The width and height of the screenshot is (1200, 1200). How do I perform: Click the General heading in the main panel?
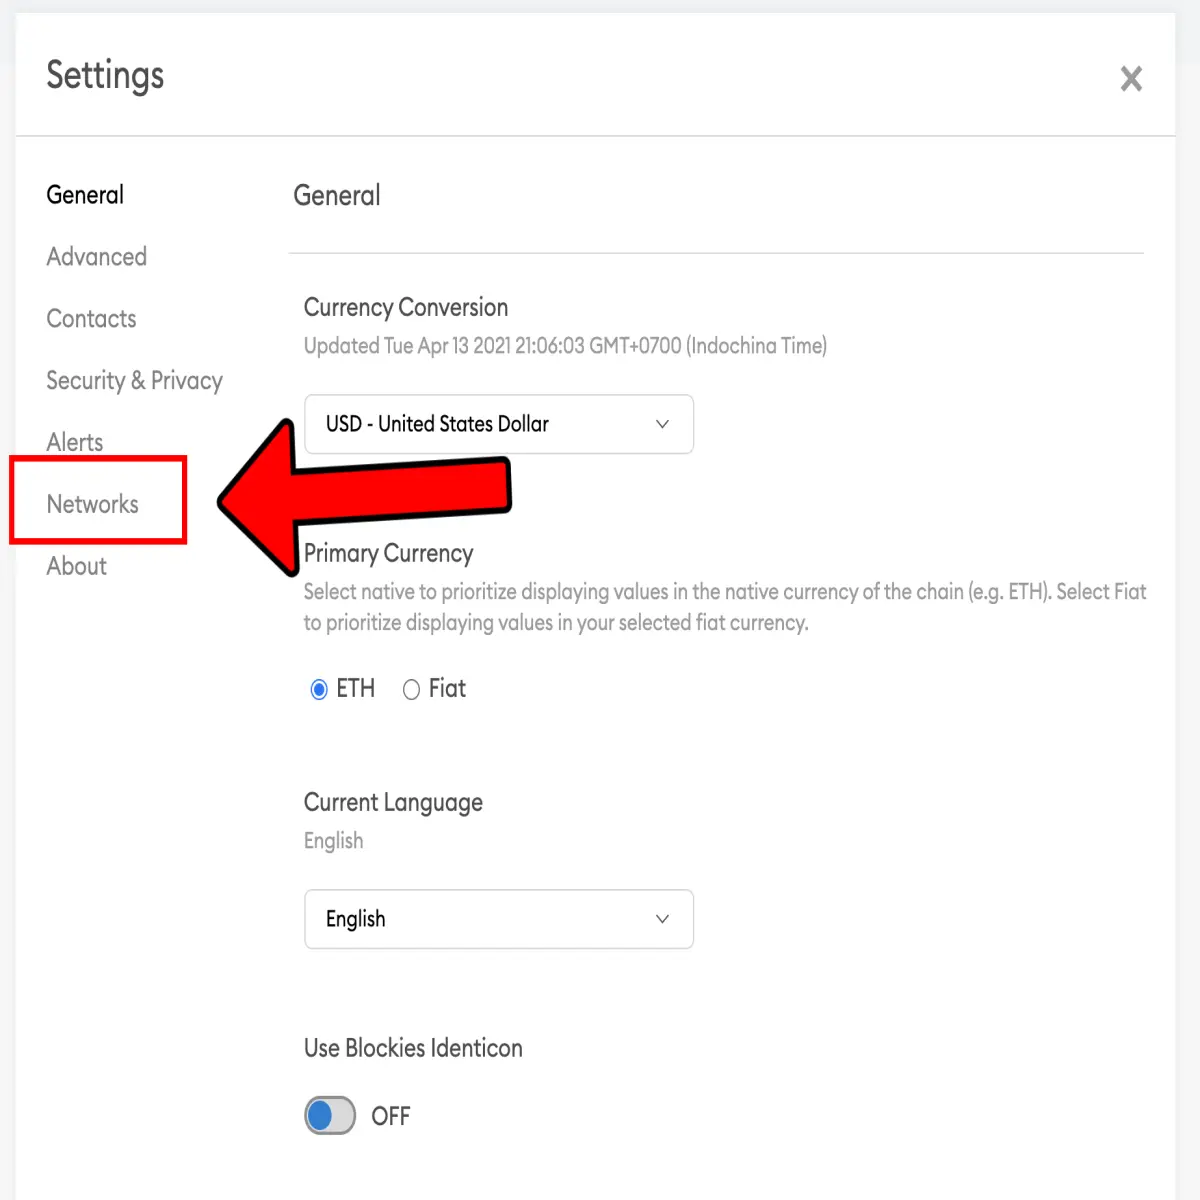click(x=337, y=196)
